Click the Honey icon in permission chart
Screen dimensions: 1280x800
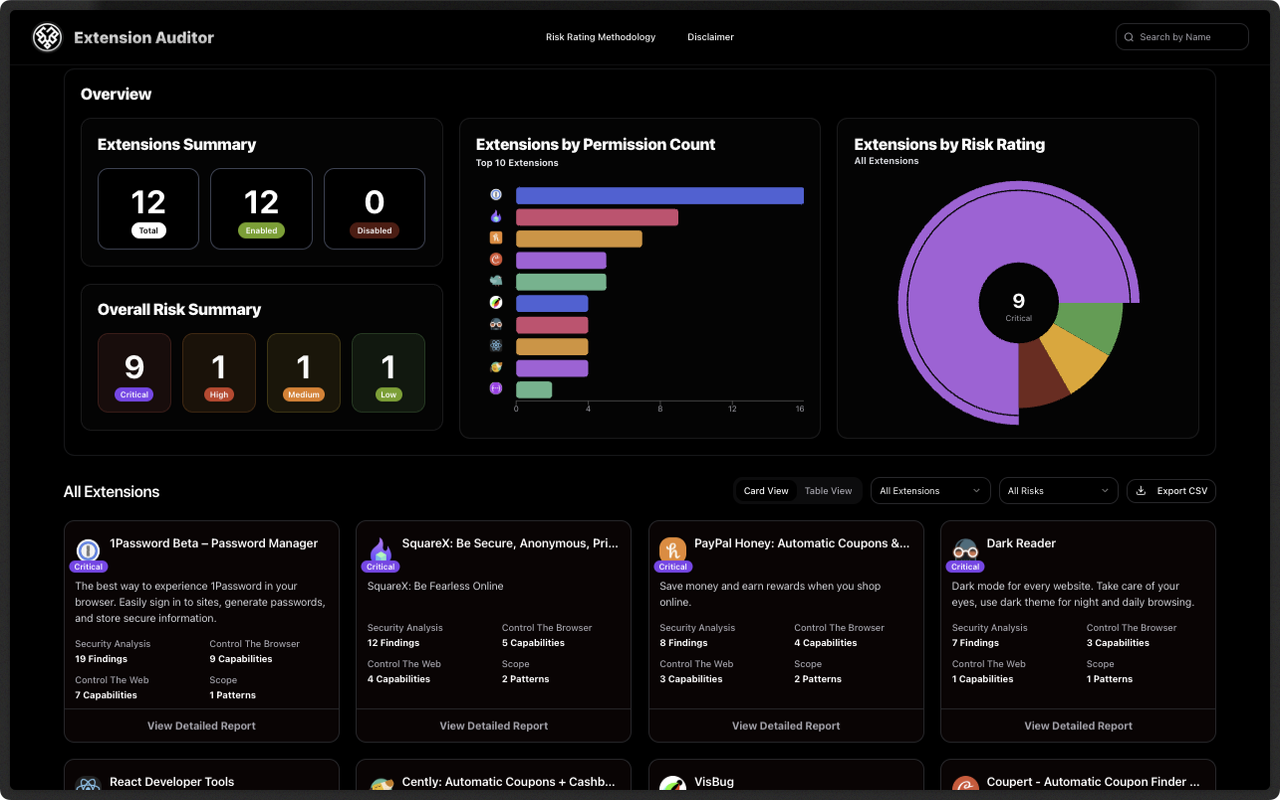(x=495, y=238)
